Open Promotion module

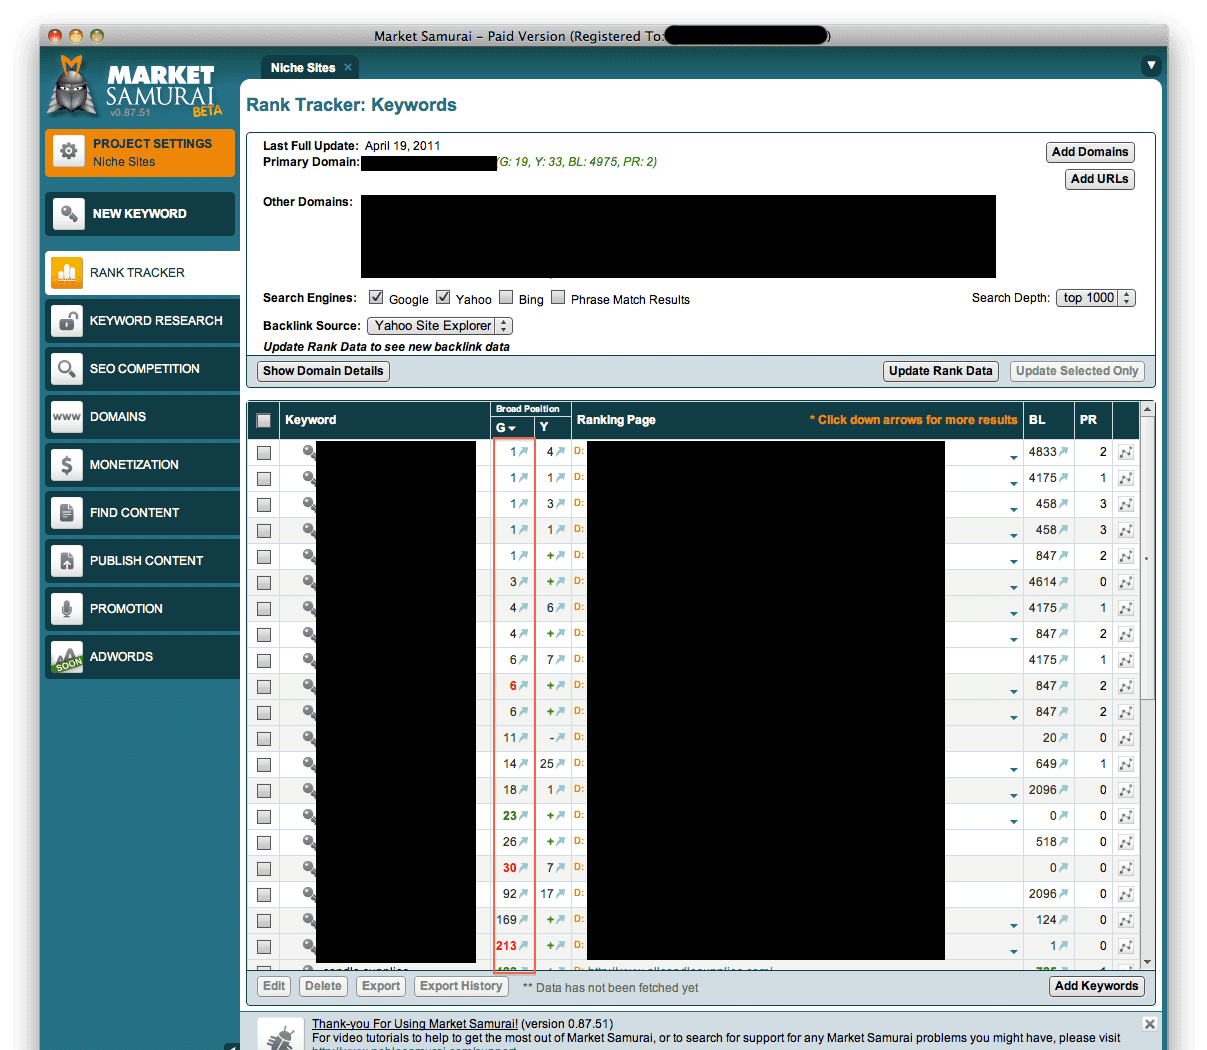click(x=142, y=609)
